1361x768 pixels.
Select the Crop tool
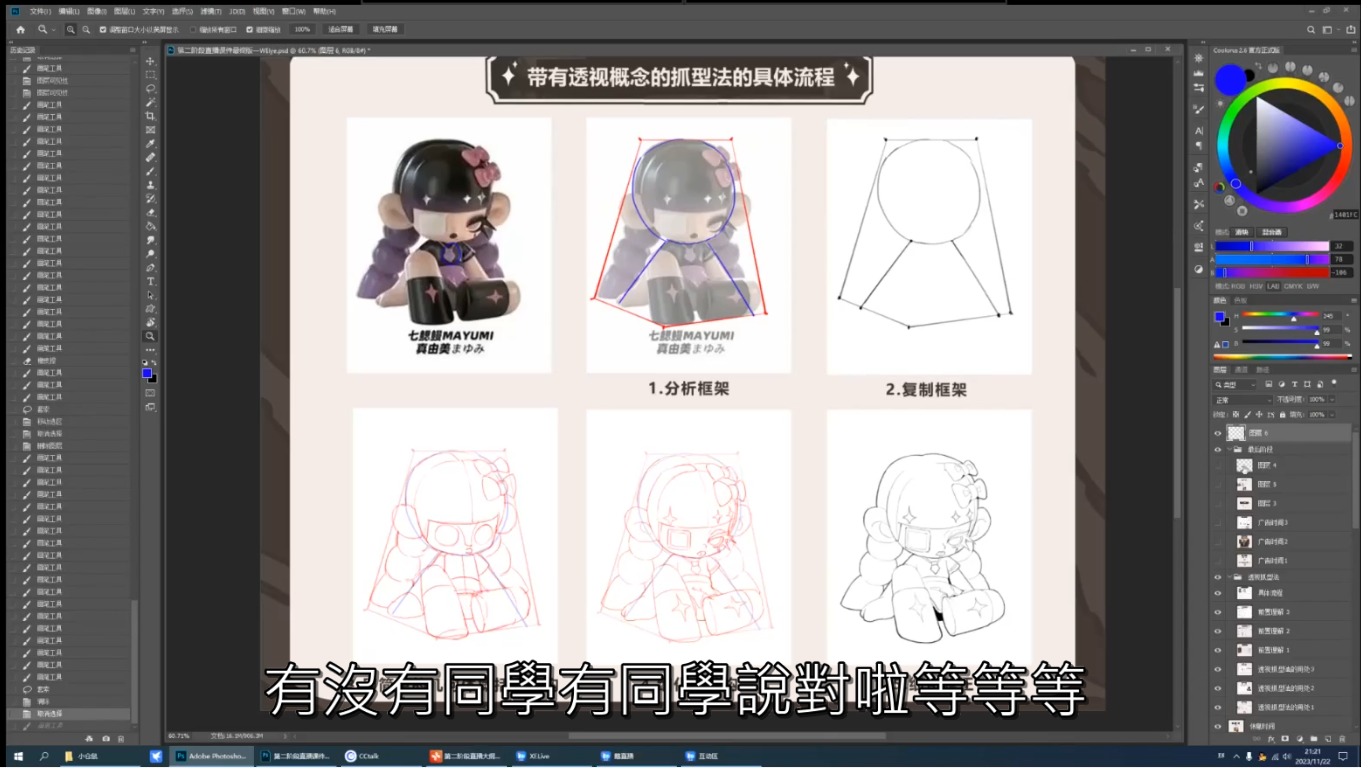click(x=151, y=116)
